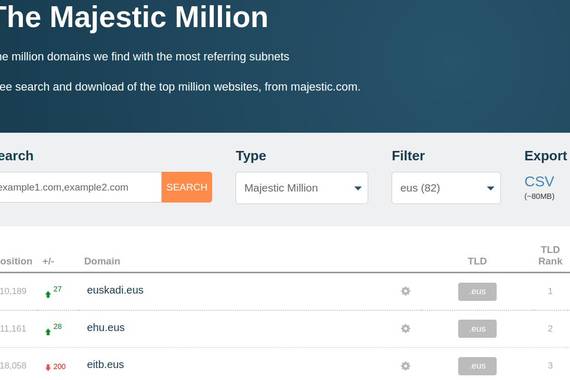Open the gear options for ehu.eus
This screenshot has height=380, width=570.
[x=405, y=329]
